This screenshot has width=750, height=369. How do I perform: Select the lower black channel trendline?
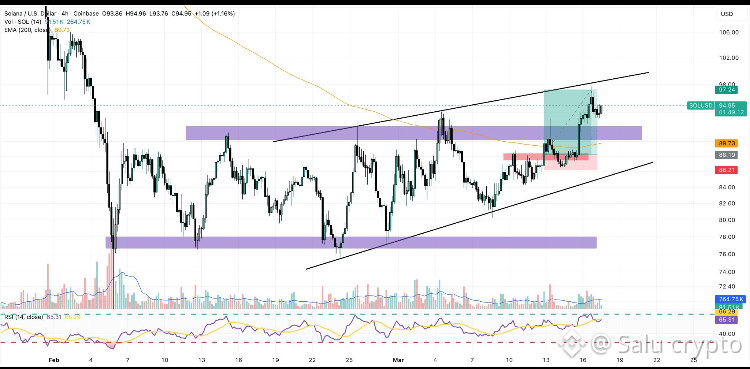coord(479,215)
